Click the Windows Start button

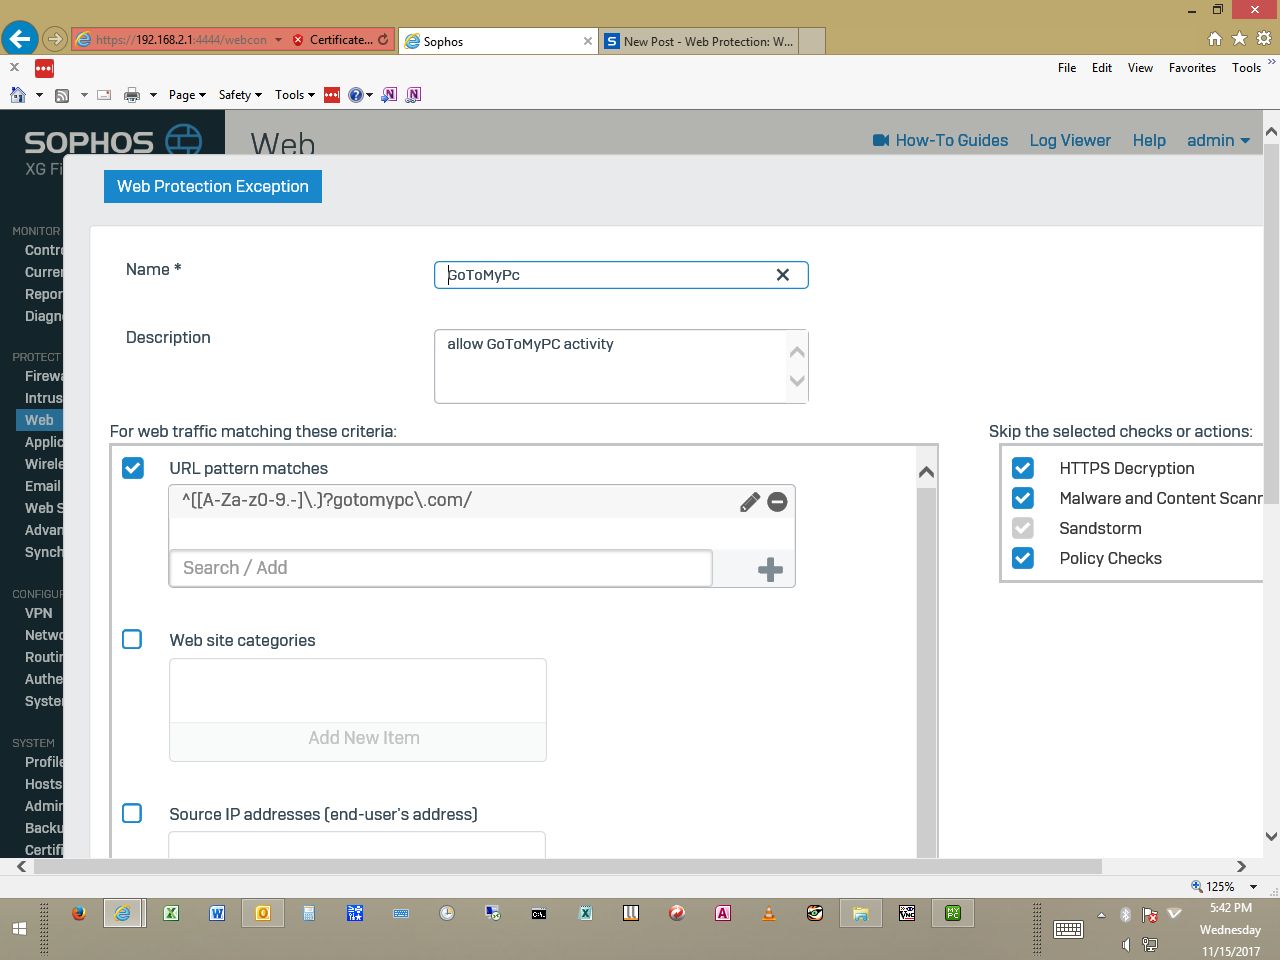(x=18, y=928)
